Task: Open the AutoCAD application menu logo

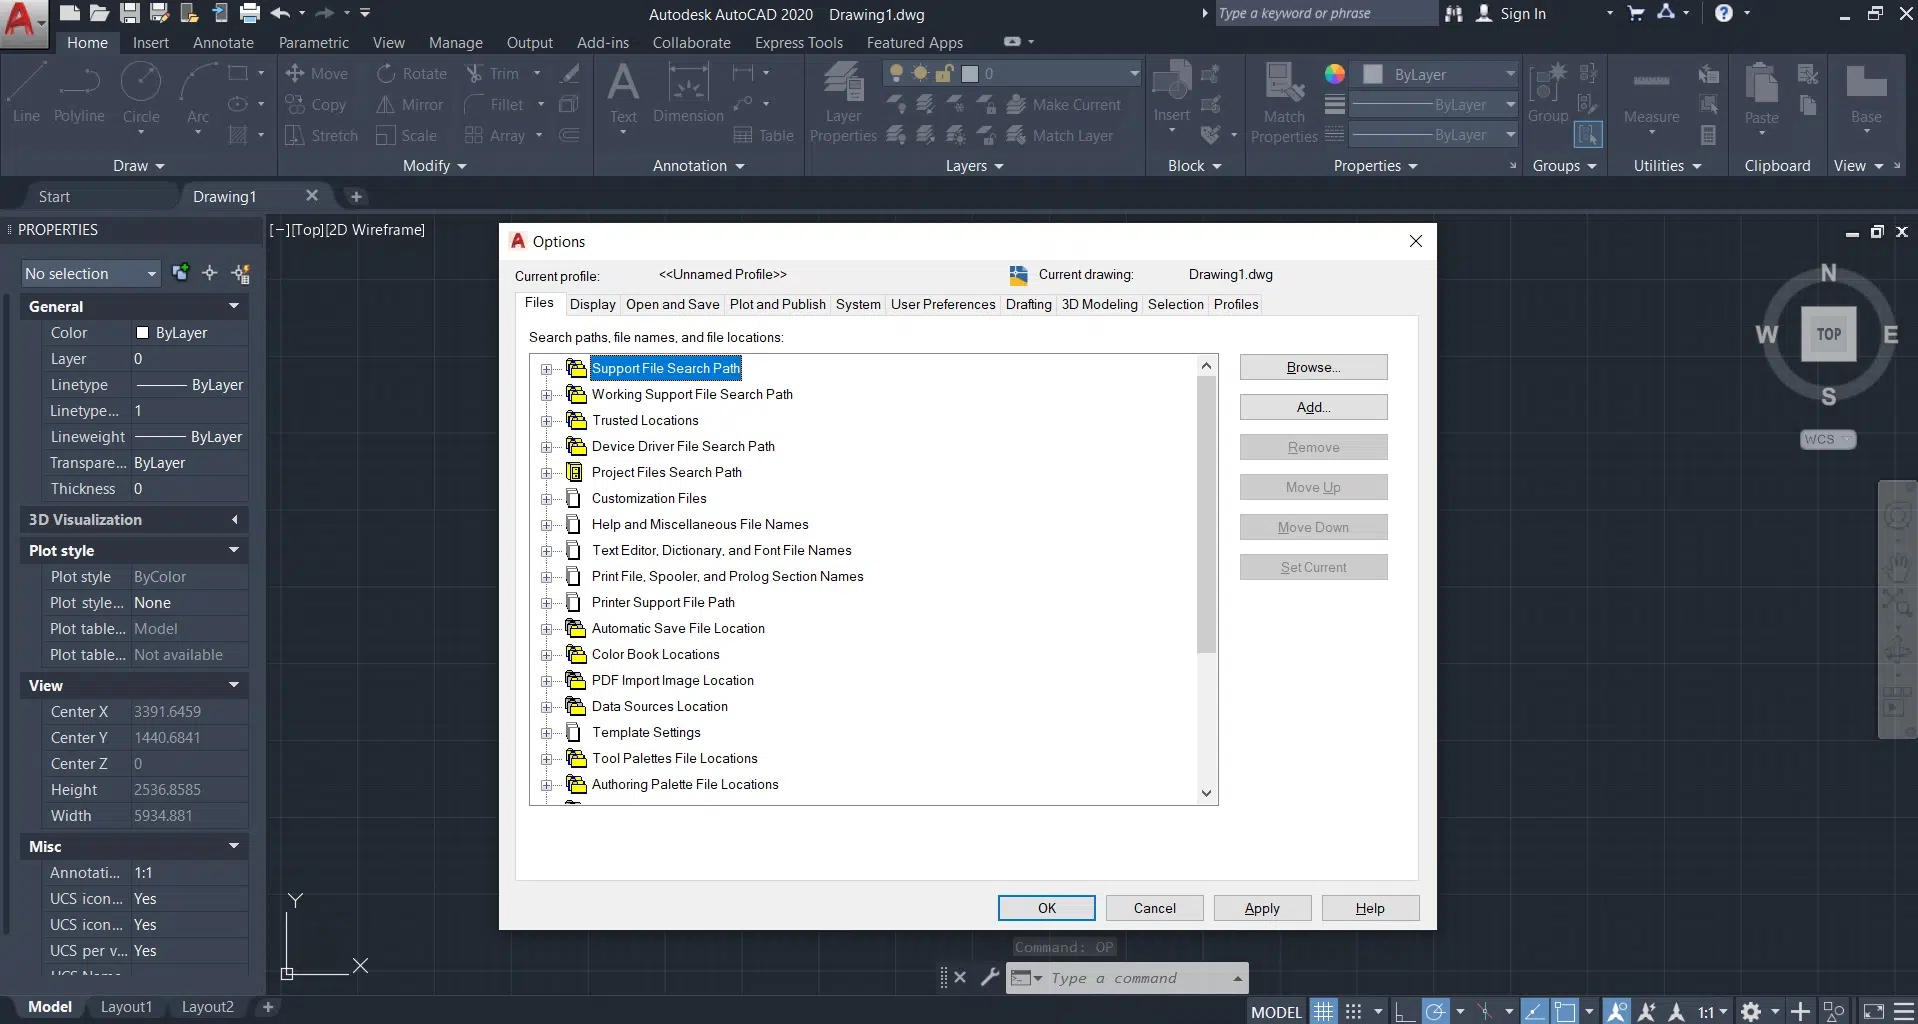Action: pyautogui.click(x=22, y=20)
